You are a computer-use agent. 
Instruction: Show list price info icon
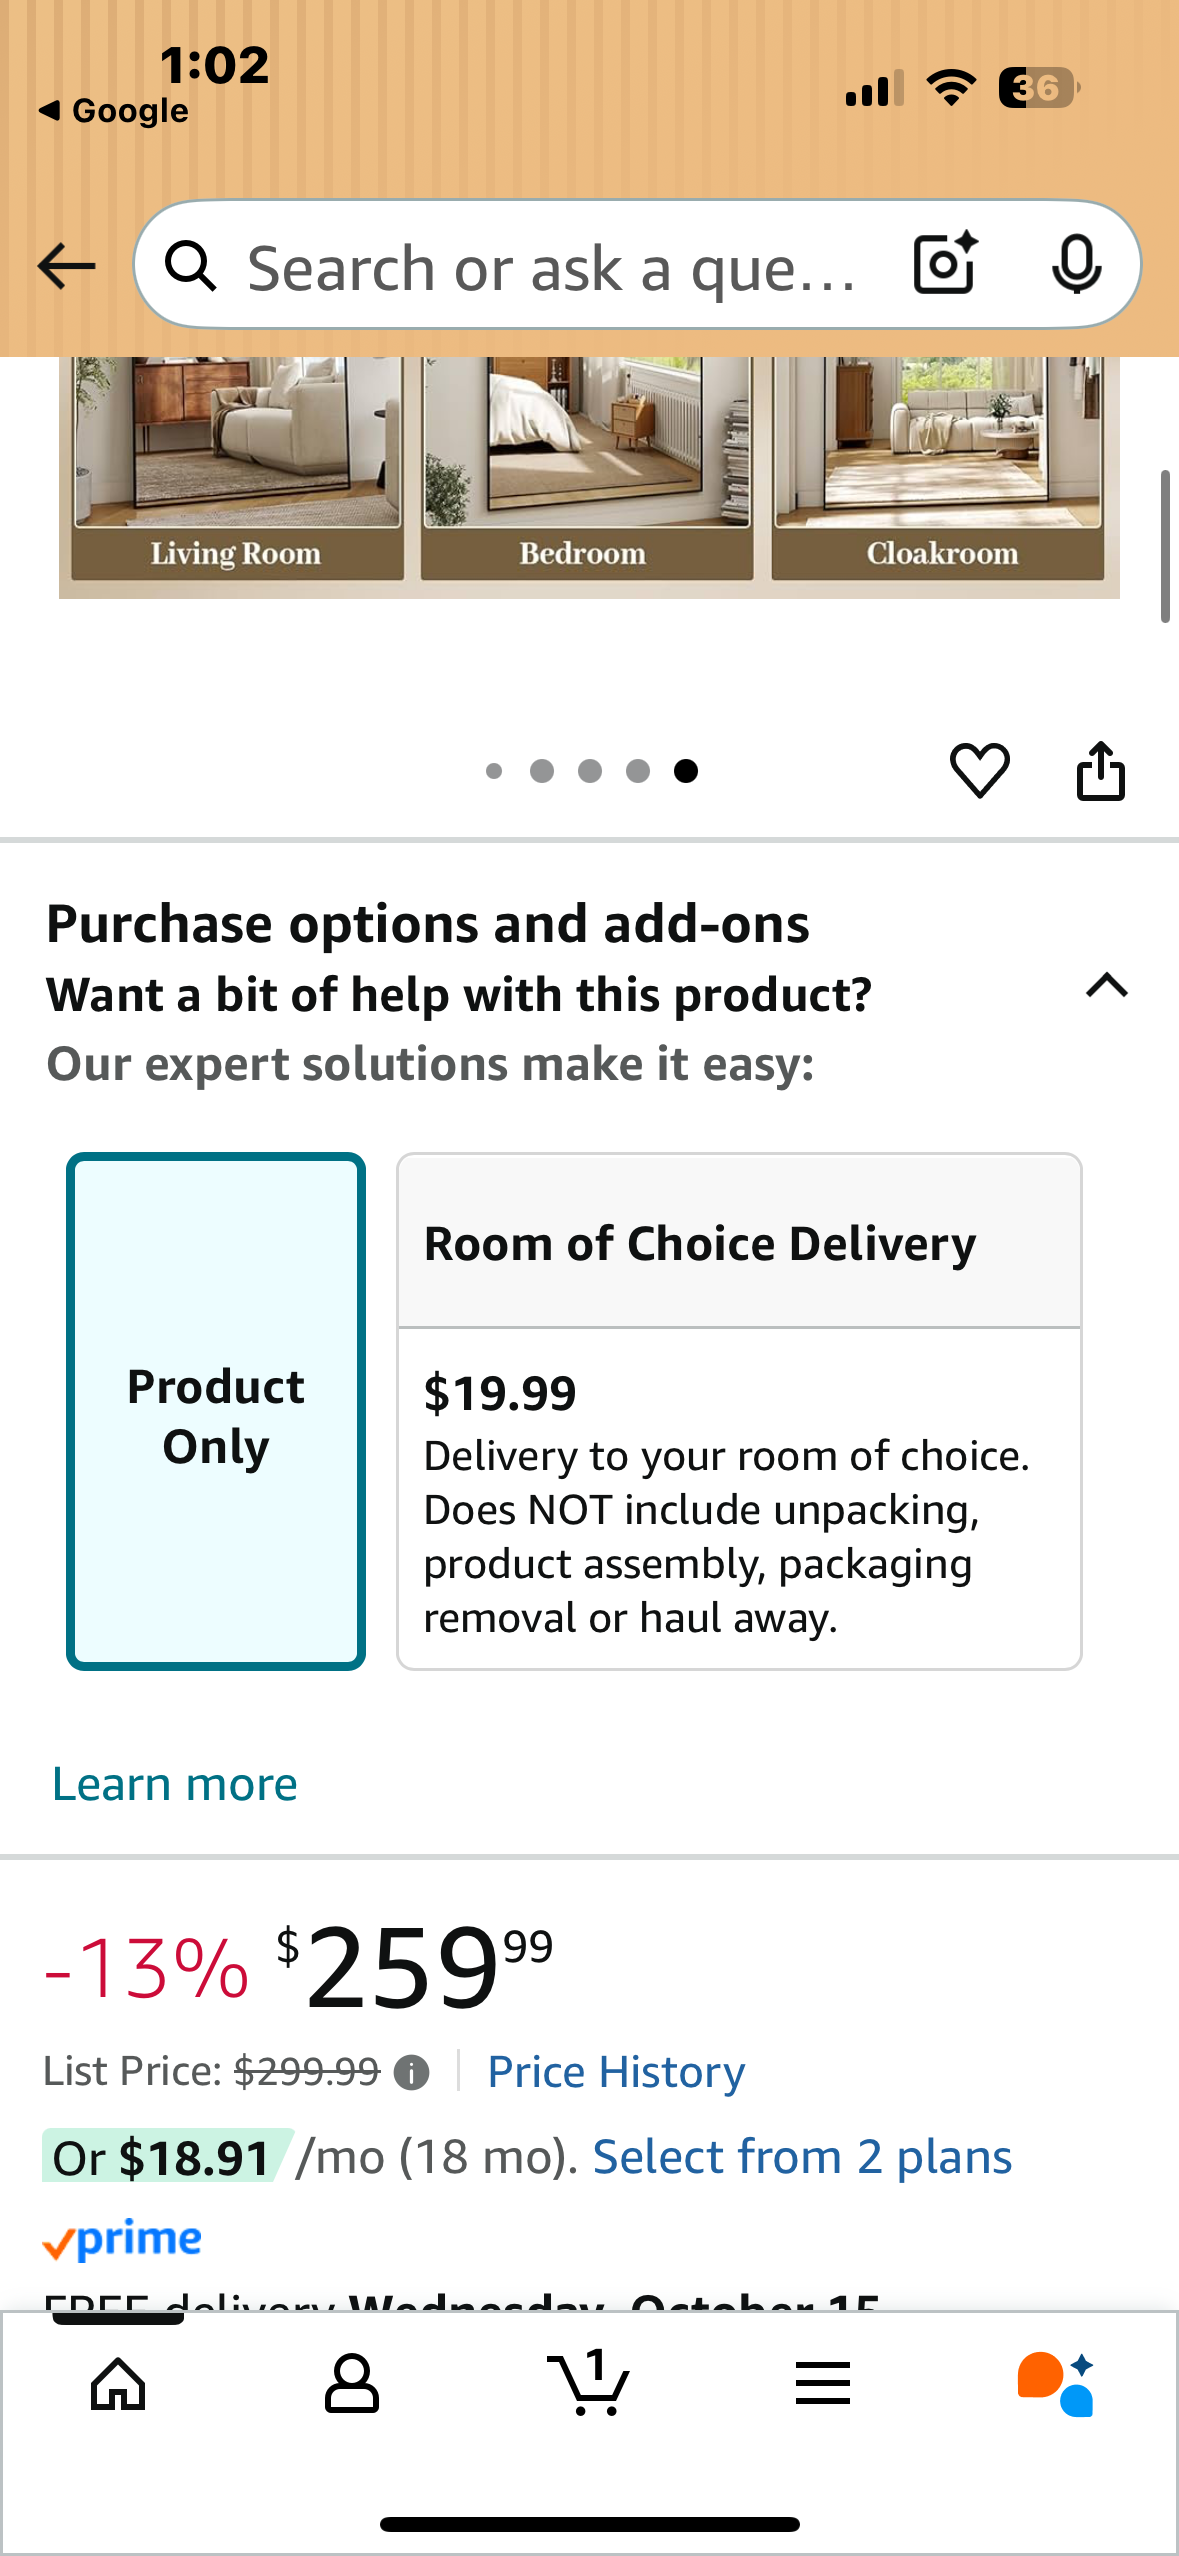point(411,2073)
